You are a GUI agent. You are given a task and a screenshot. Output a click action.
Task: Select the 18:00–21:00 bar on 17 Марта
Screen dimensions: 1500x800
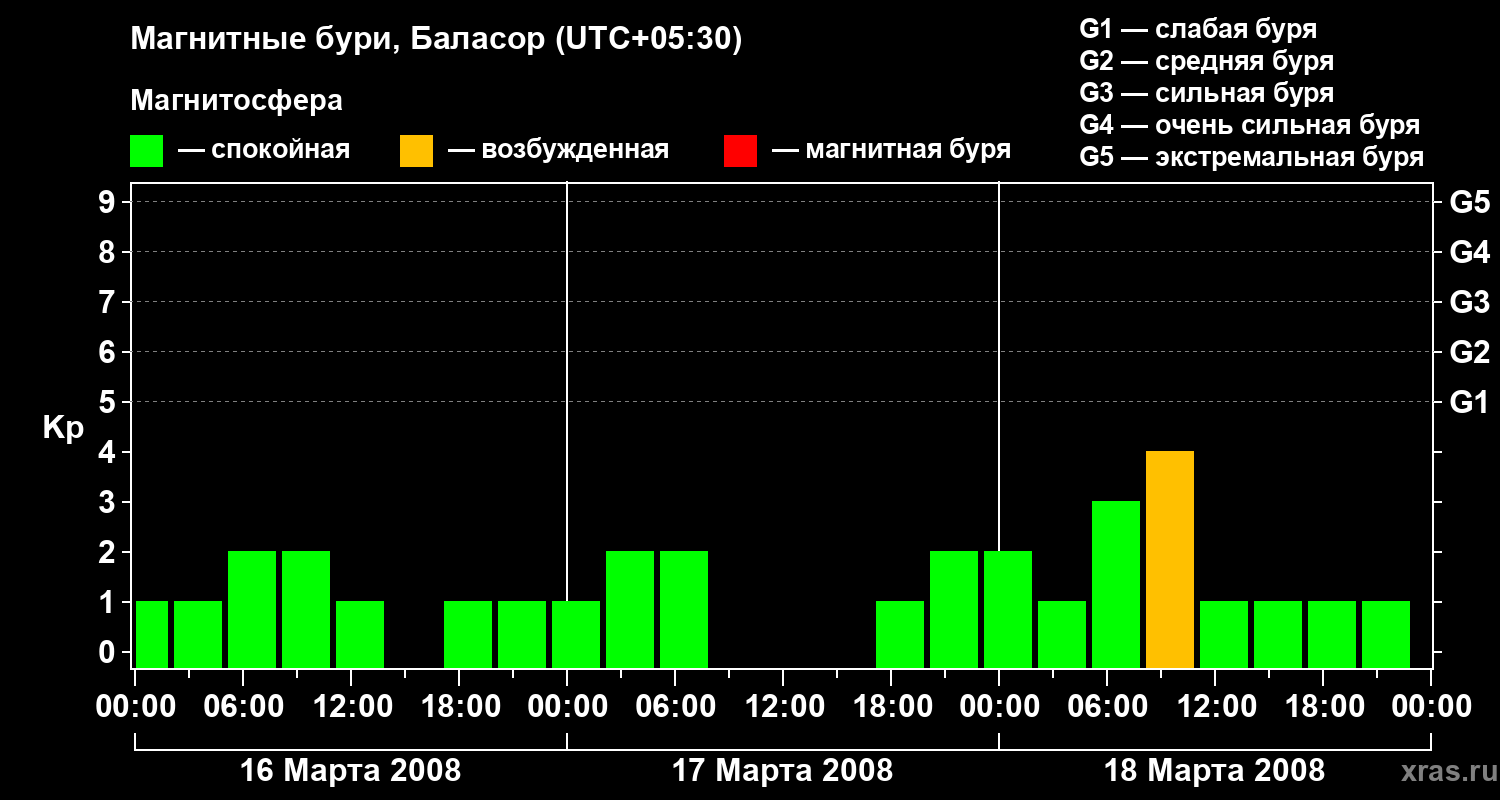(x=900, y=635)
